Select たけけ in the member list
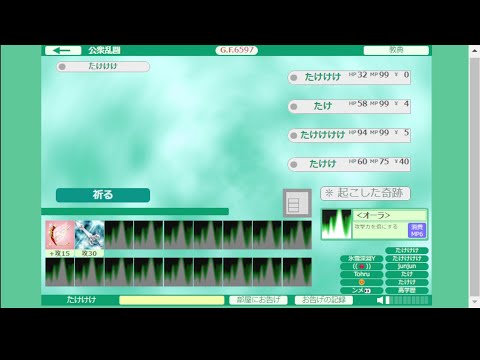Viewport: 480px width, 360px height. coord(407,282)
